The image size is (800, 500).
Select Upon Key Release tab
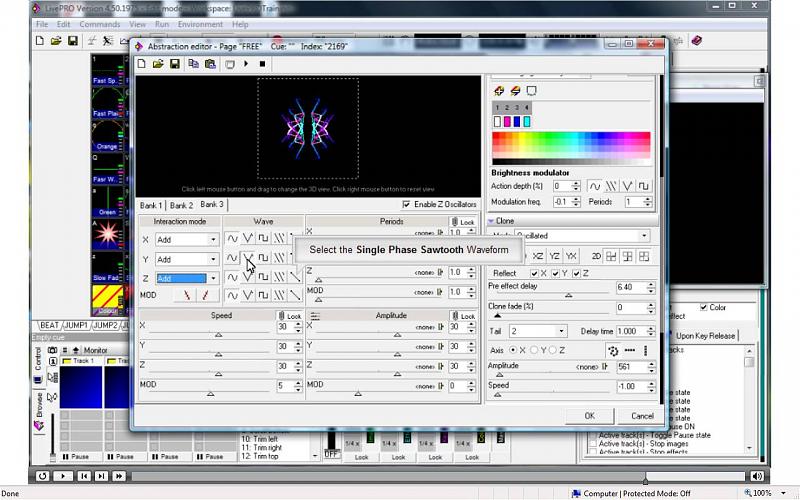[x=705, y=336]
